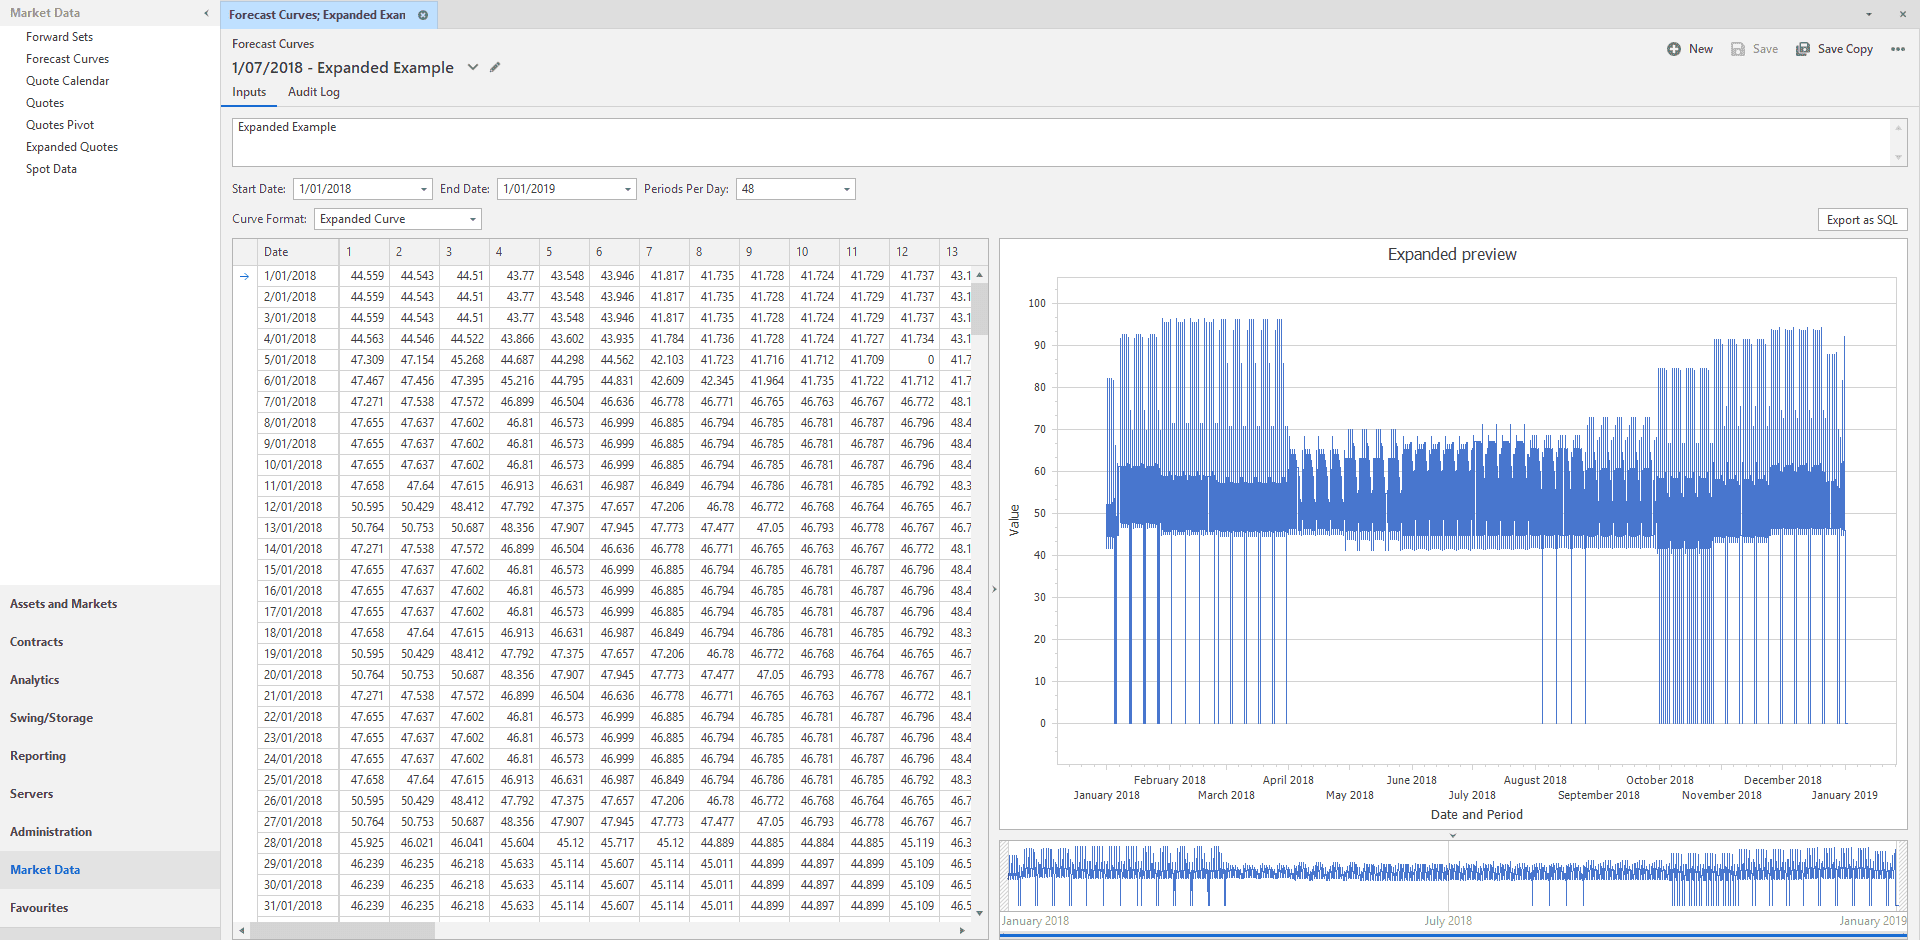
Task: Expand the curve title chevron dropdown
Action: coord(473,67)
